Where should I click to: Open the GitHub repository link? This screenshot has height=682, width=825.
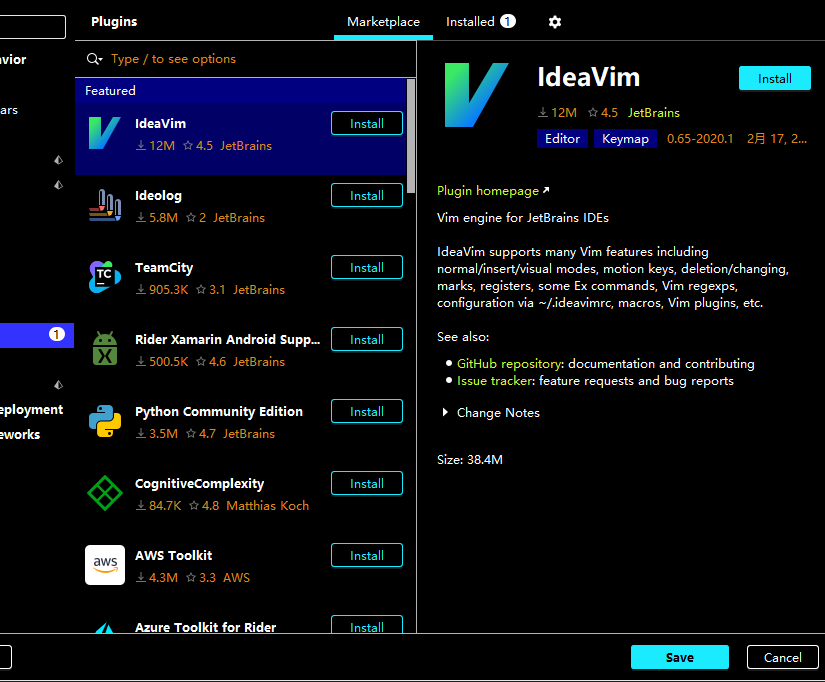tap(509, 364)
